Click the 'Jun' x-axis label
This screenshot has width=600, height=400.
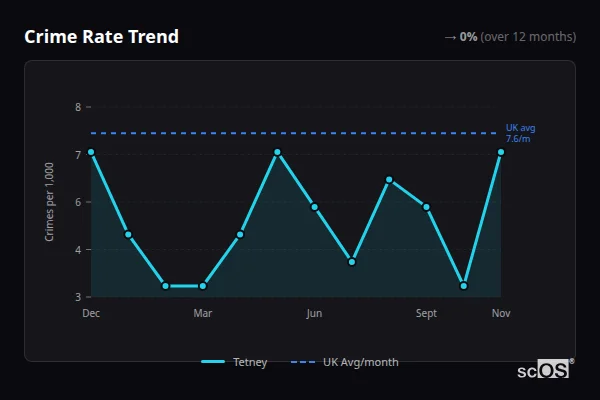tap(314, 313)
